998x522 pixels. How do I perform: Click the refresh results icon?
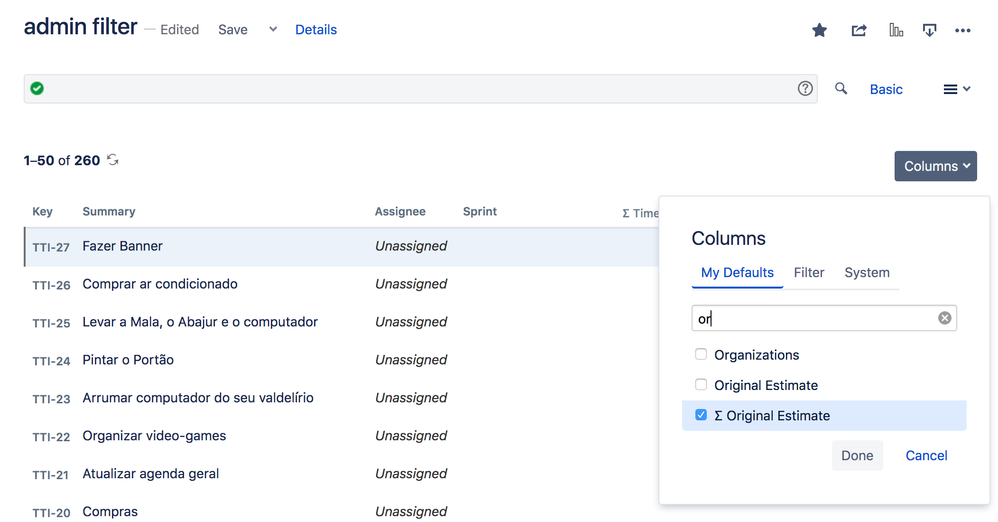point(113,160)
